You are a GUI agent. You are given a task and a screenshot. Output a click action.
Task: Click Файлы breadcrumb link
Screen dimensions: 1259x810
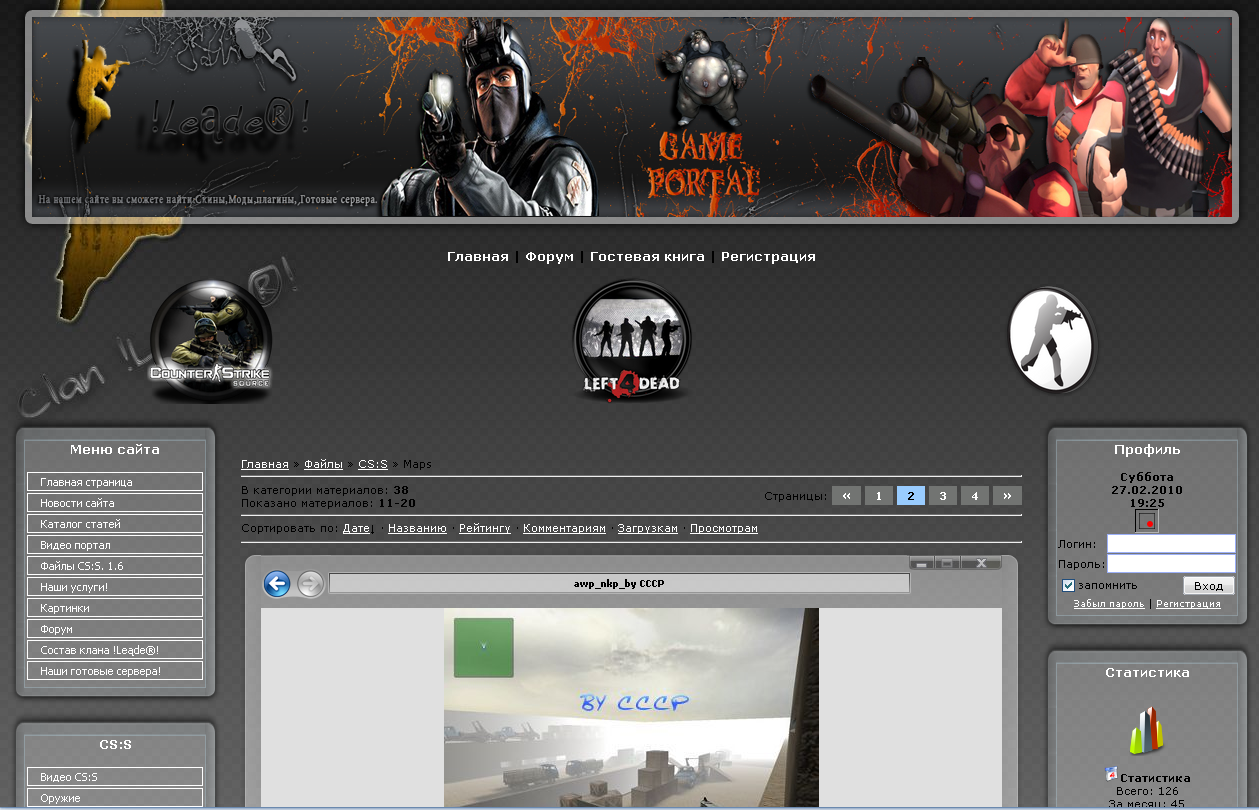pyautogui.click(x=323, y=464)
